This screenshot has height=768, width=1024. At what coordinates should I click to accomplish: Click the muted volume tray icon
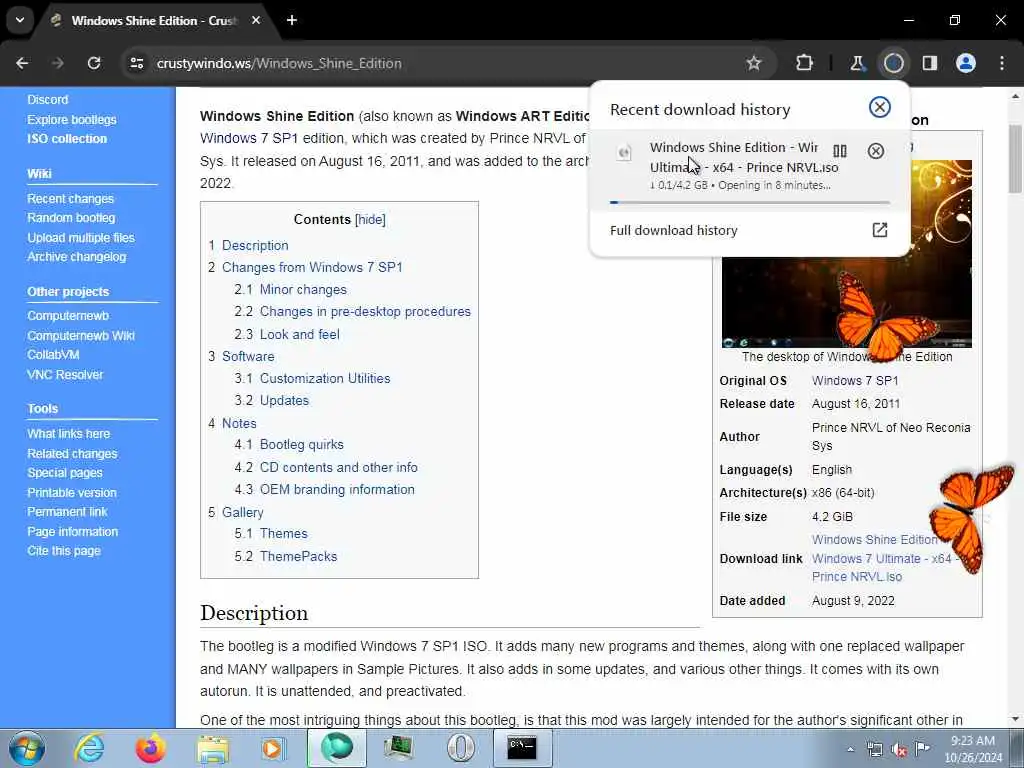tap(899, 749)
